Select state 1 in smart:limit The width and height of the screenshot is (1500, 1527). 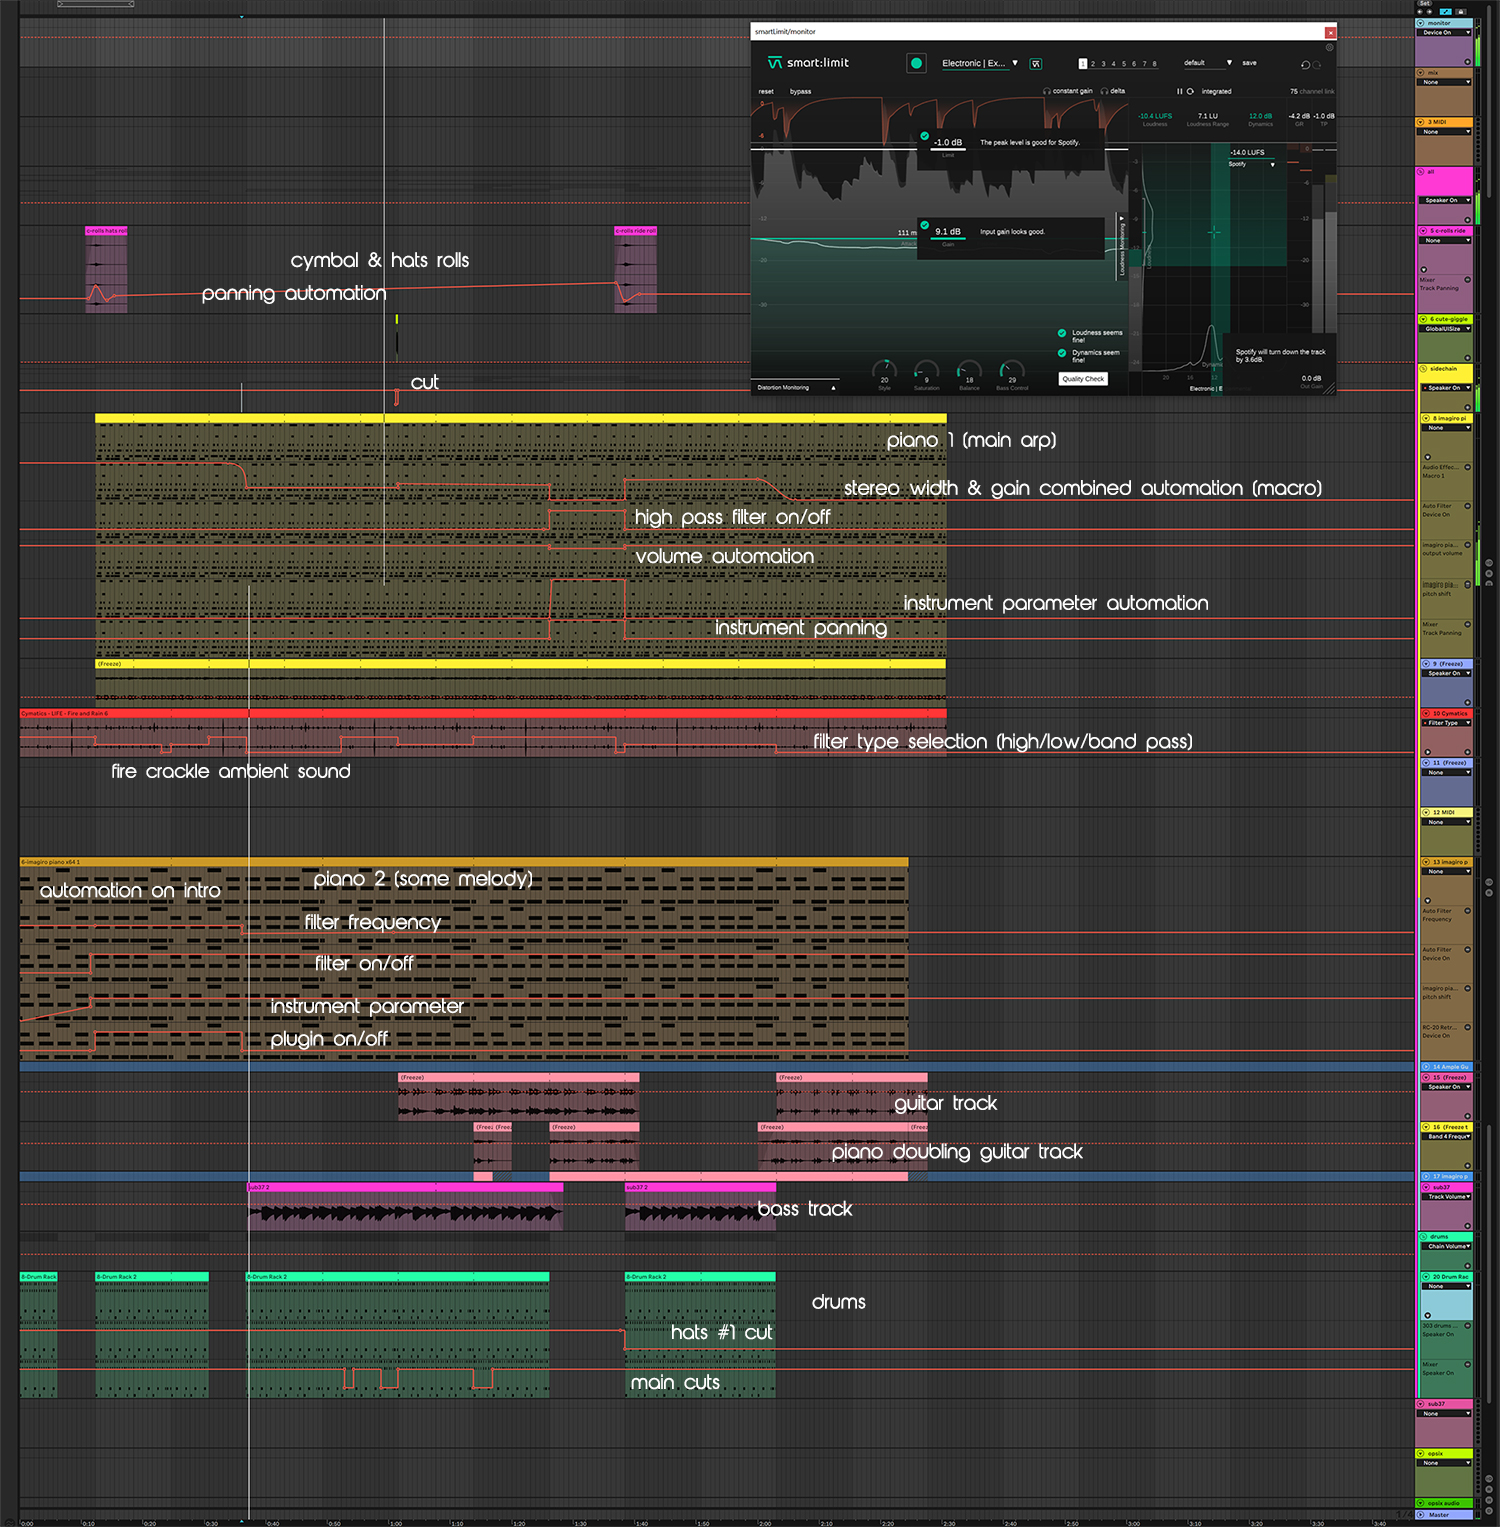click(1082, 64)
